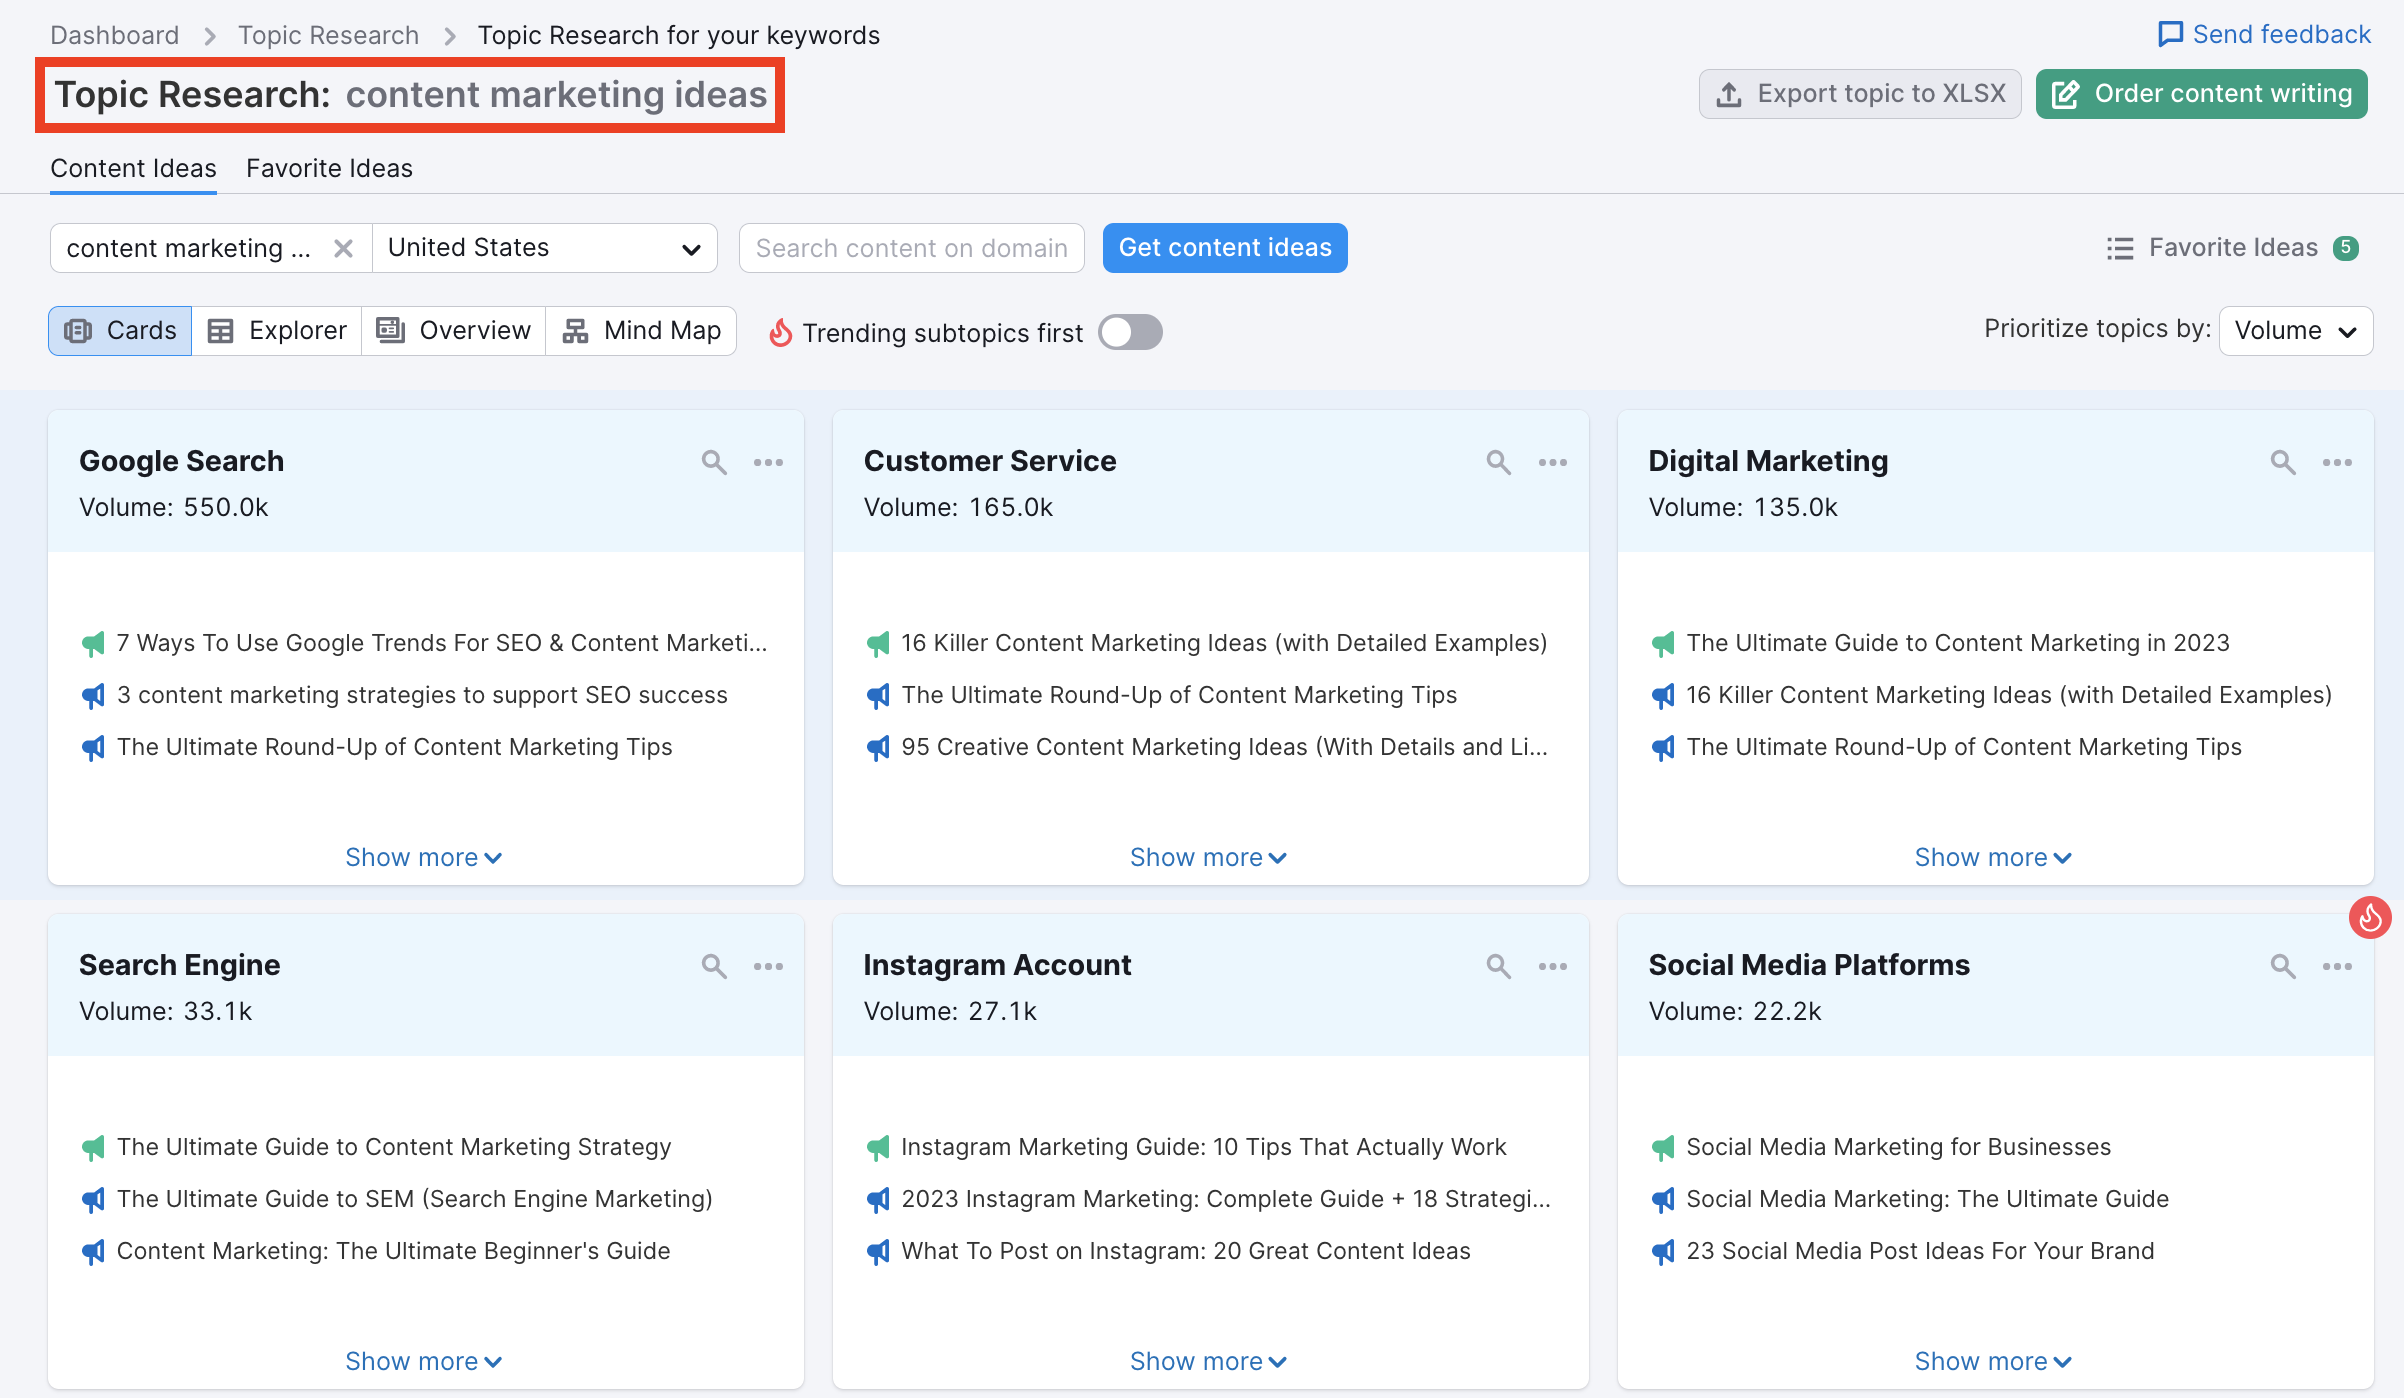
Task: Click megaphone icon beside 3 content marketing strategies
Action: (x=93, y=696)
